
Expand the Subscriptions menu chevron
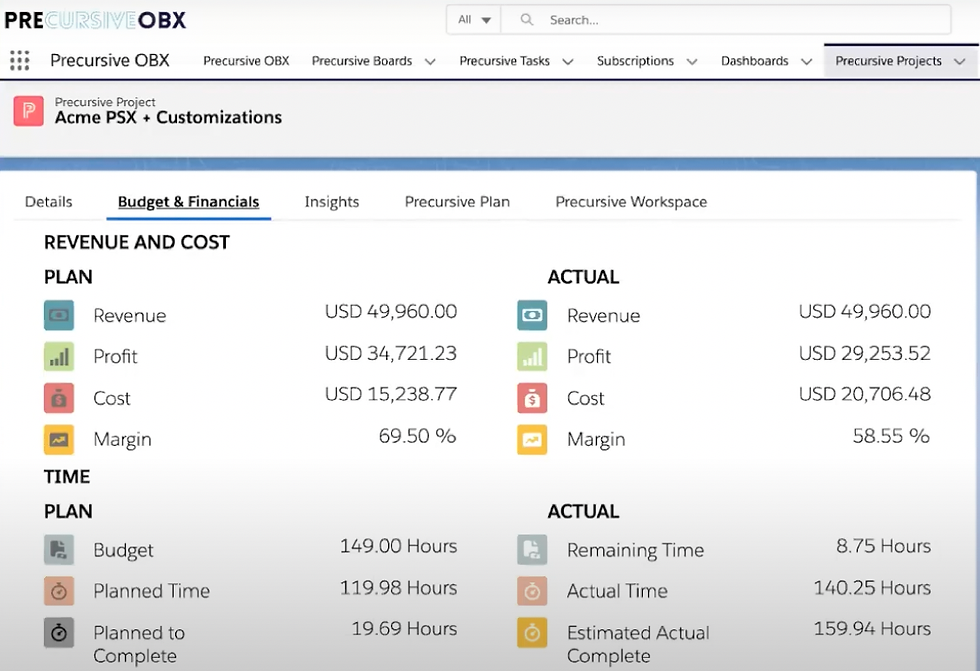[692, 61]
